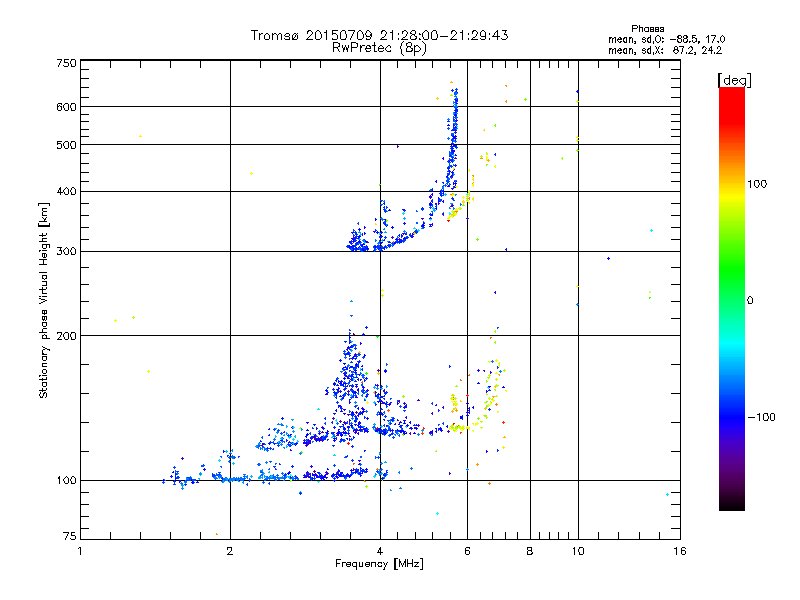Click the phase color bar gradient

tap(732, 298)
